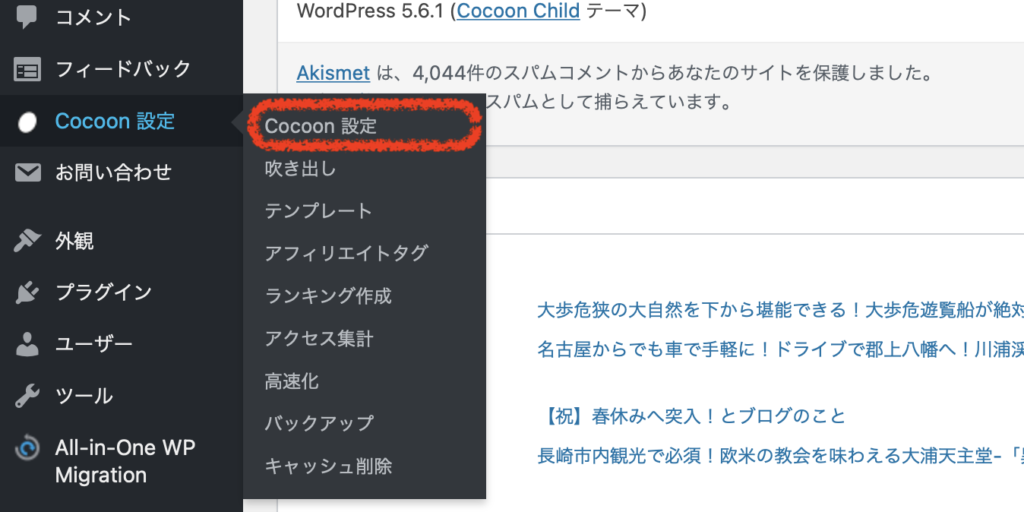Choose テンプレート in the submenu
Screen dimensions: 1024x512
(318, 212)
